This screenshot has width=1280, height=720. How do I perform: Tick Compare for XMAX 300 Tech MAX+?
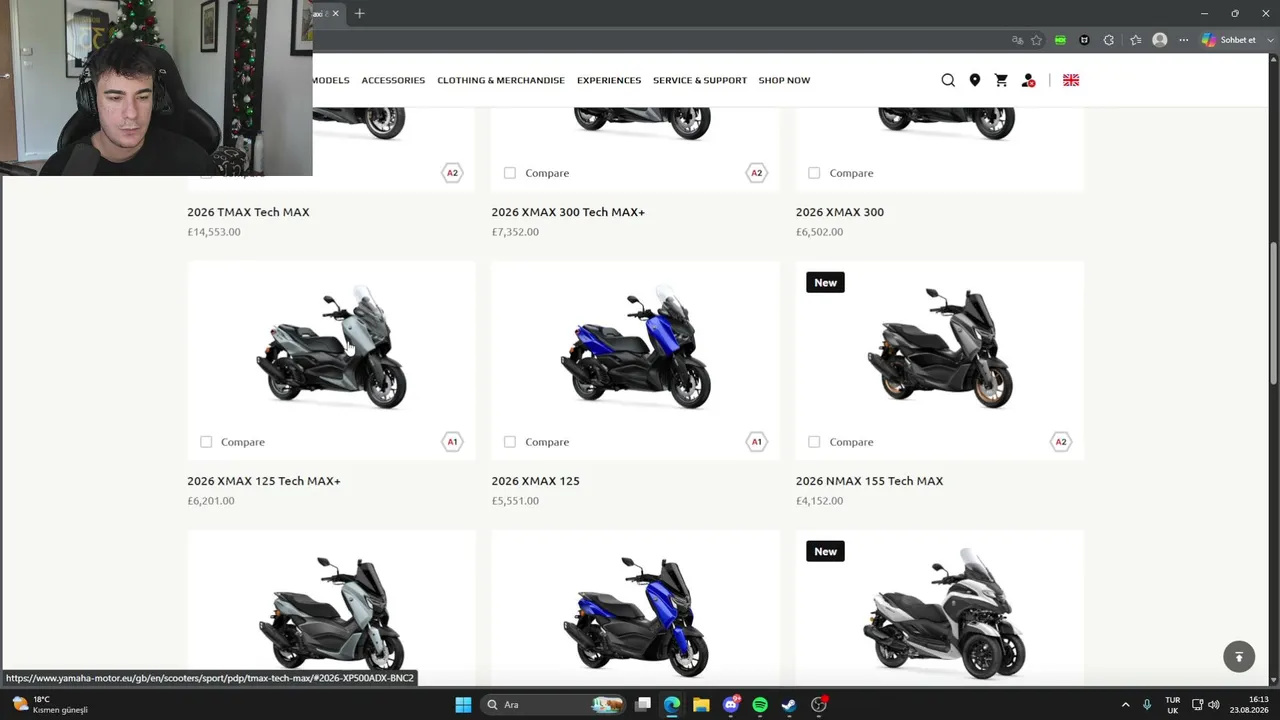click(510, 173)
